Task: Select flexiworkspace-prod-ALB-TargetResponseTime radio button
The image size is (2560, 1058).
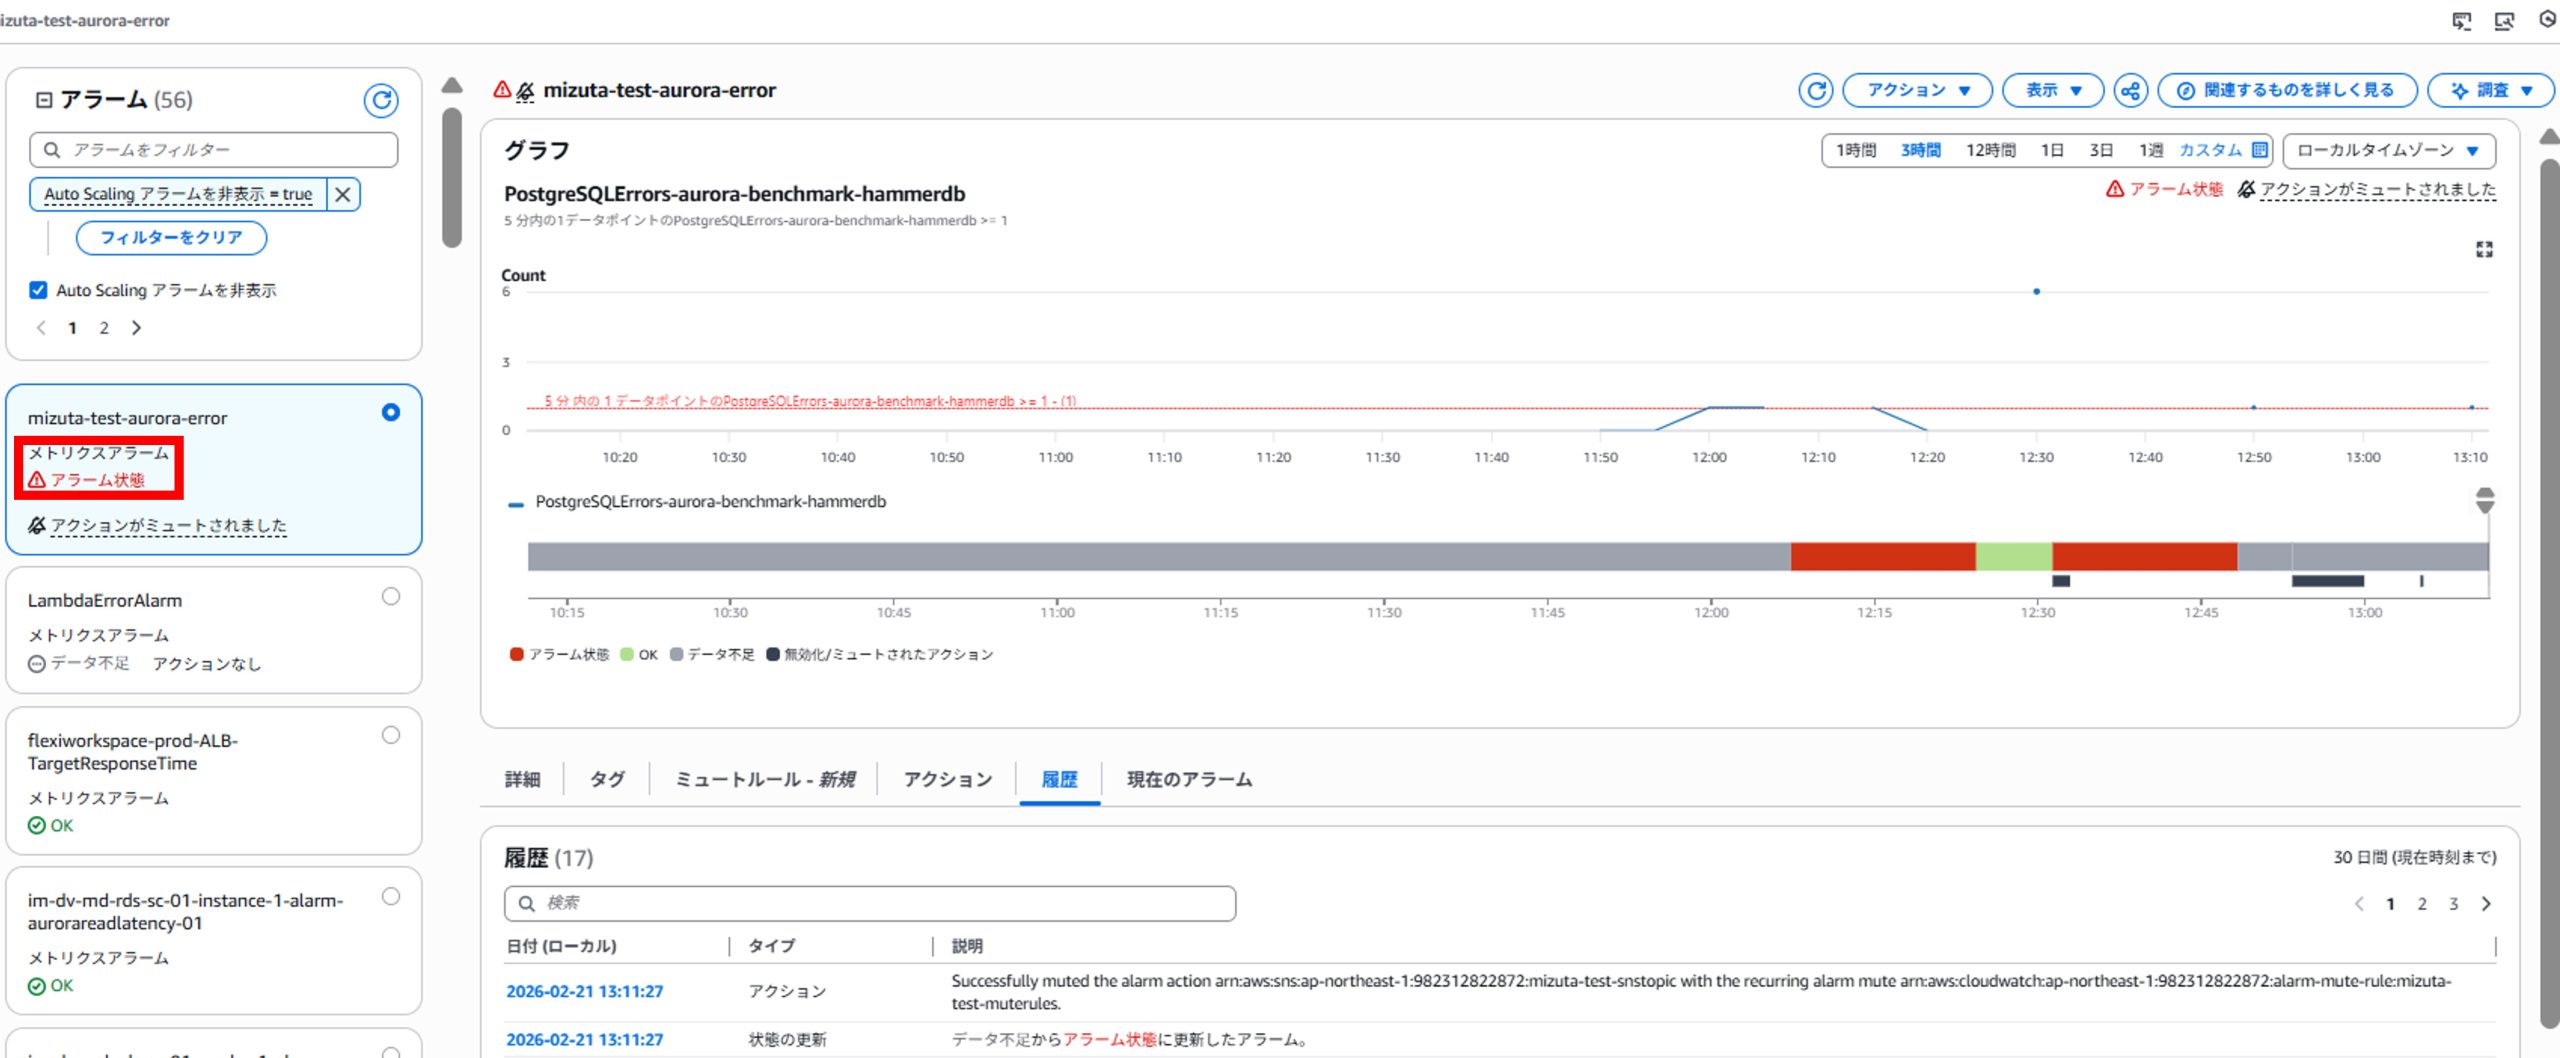Action: 391,736
